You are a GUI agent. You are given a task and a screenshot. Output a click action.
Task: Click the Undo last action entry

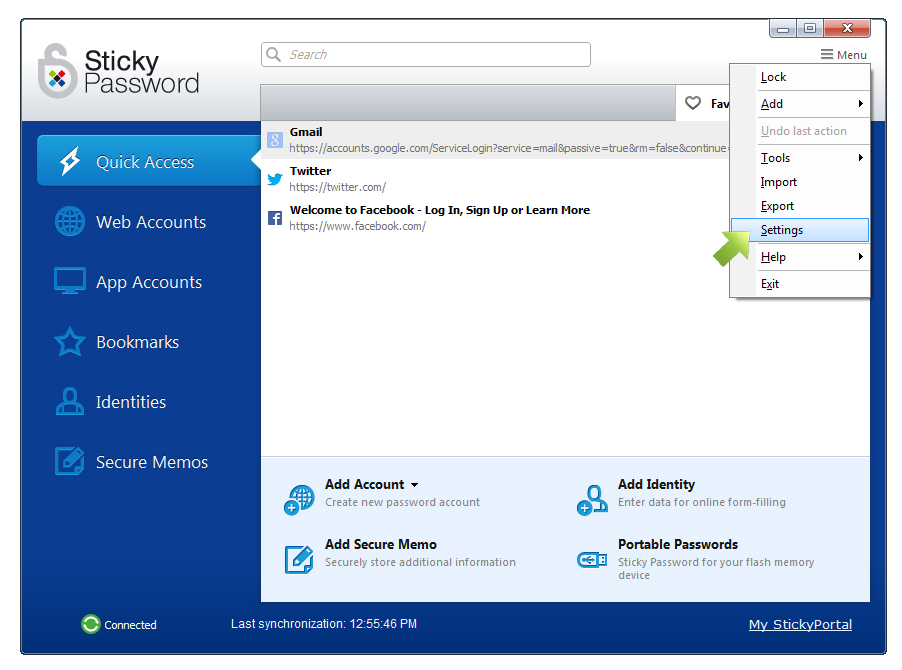pos(800,131)
